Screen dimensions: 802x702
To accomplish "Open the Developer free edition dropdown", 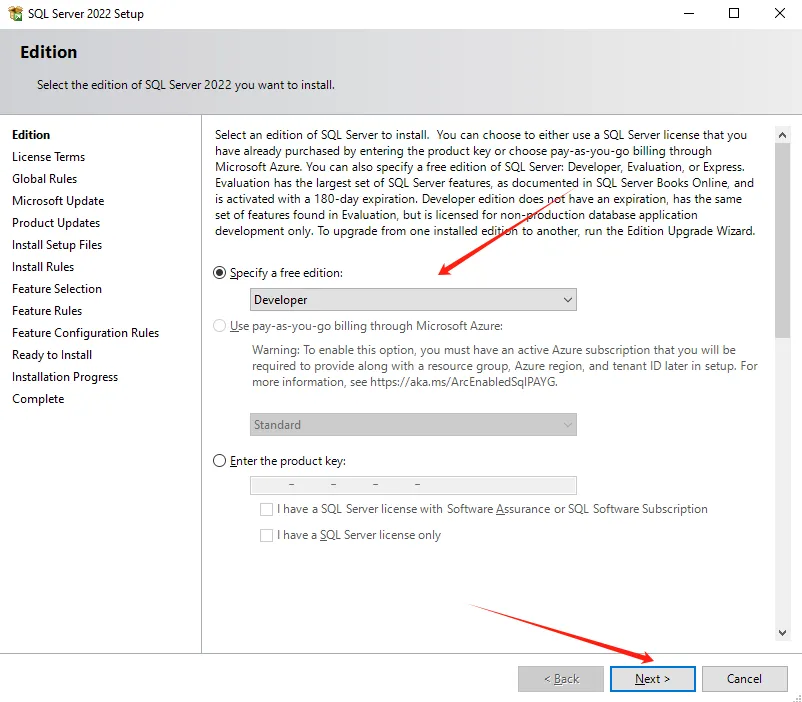I will tap(413, 300).
